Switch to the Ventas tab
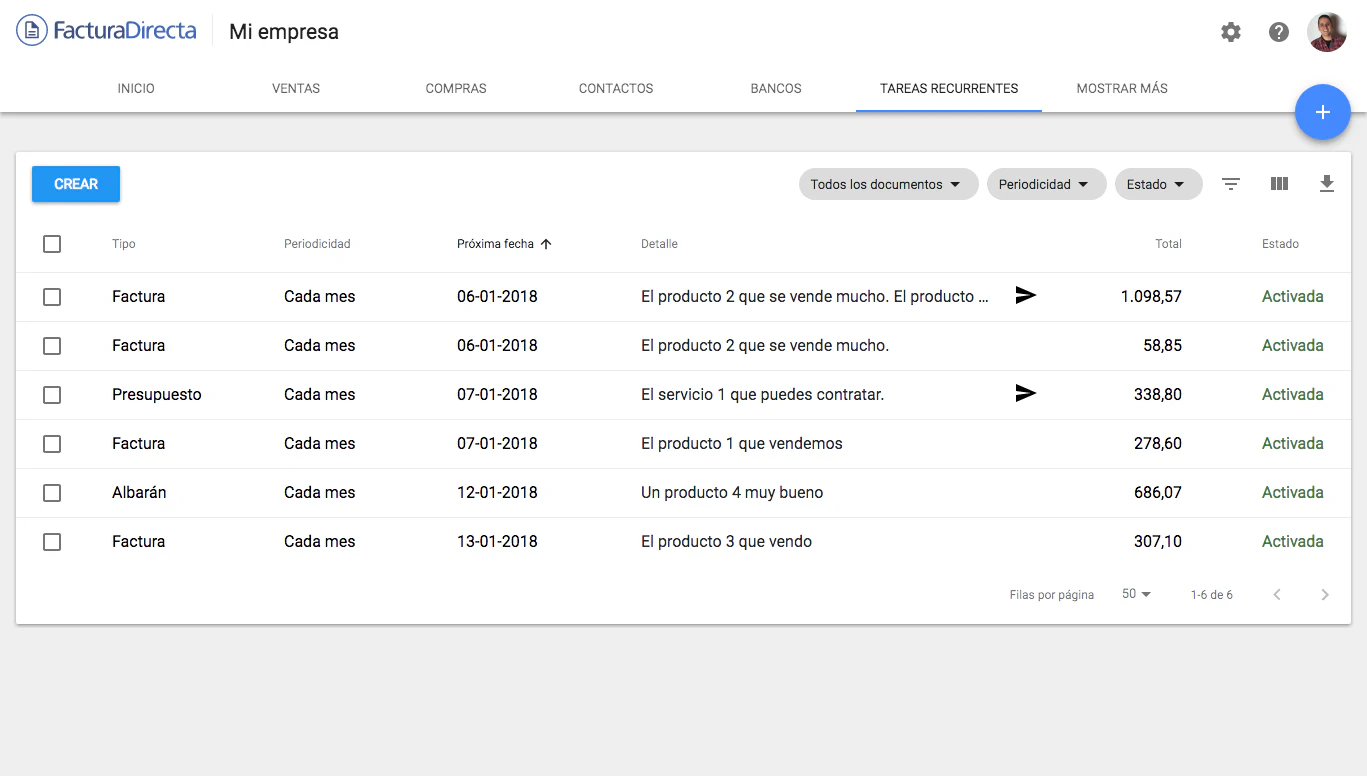 tap(296, 88)
